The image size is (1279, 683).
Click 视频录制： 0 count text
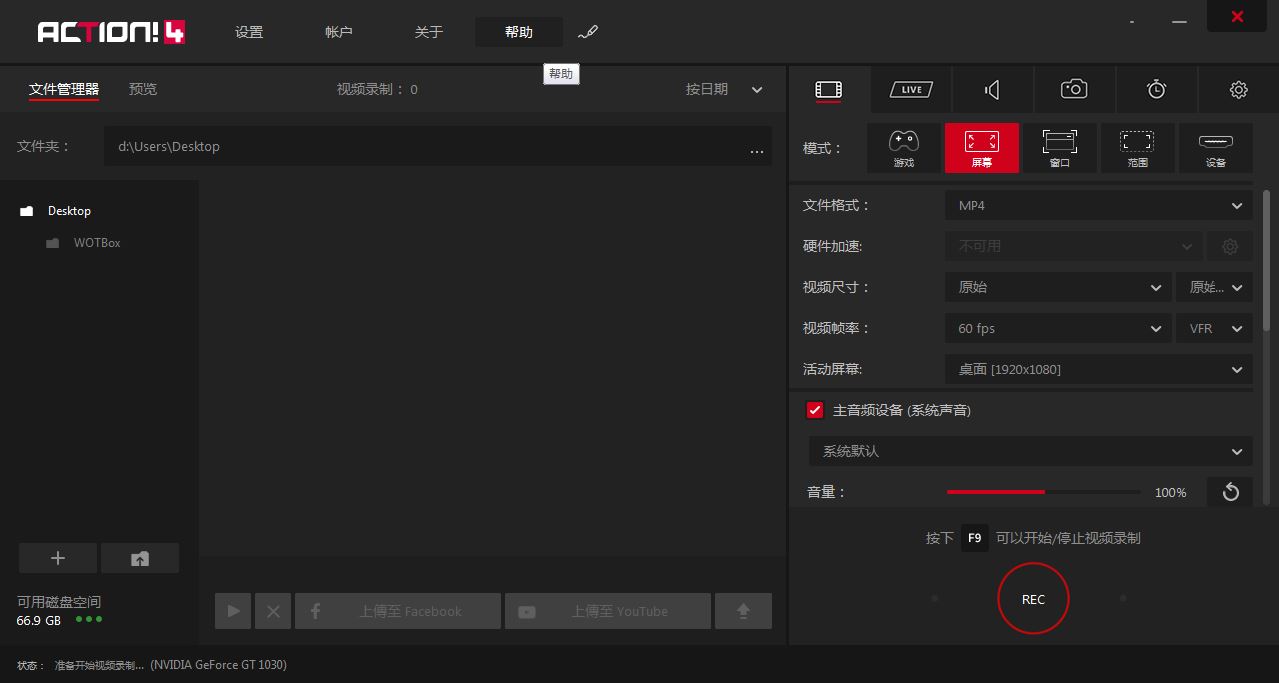(377, 89)
